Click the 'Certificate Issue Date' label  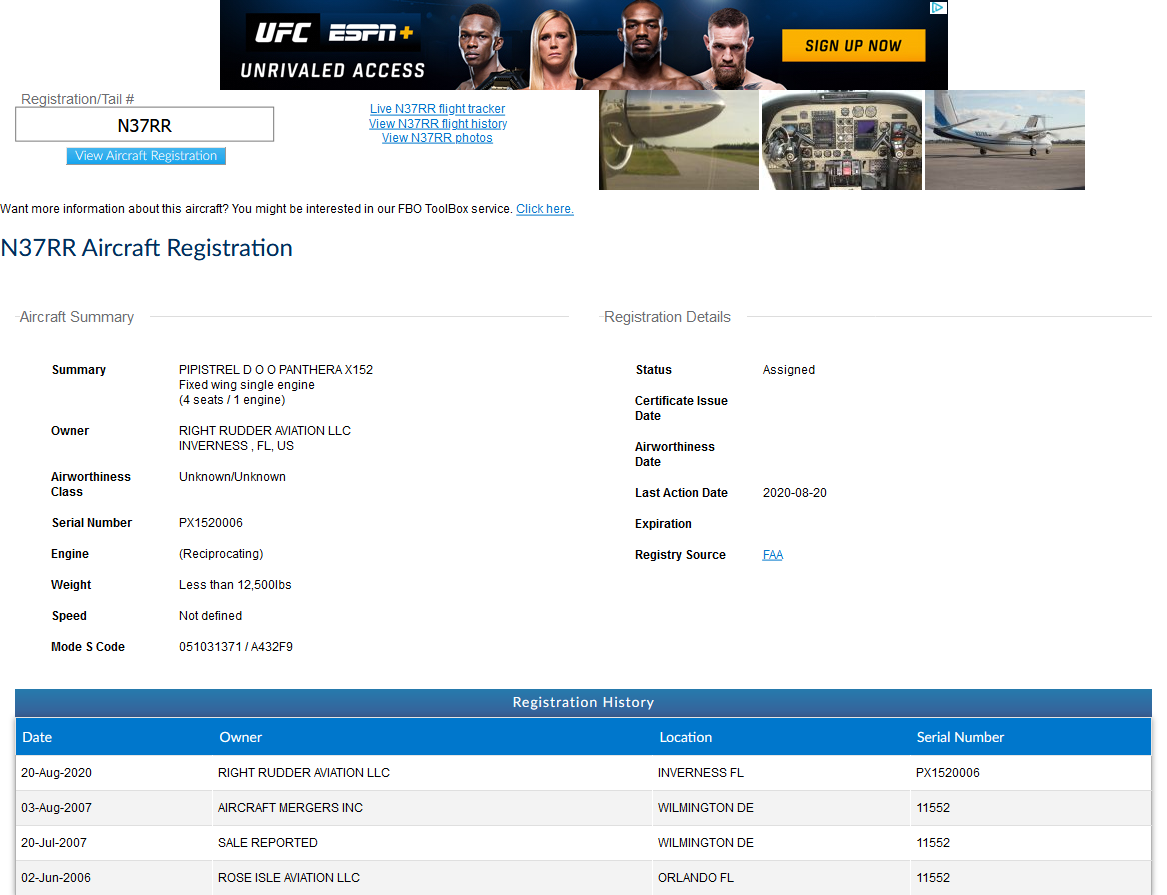coord(681,408)
